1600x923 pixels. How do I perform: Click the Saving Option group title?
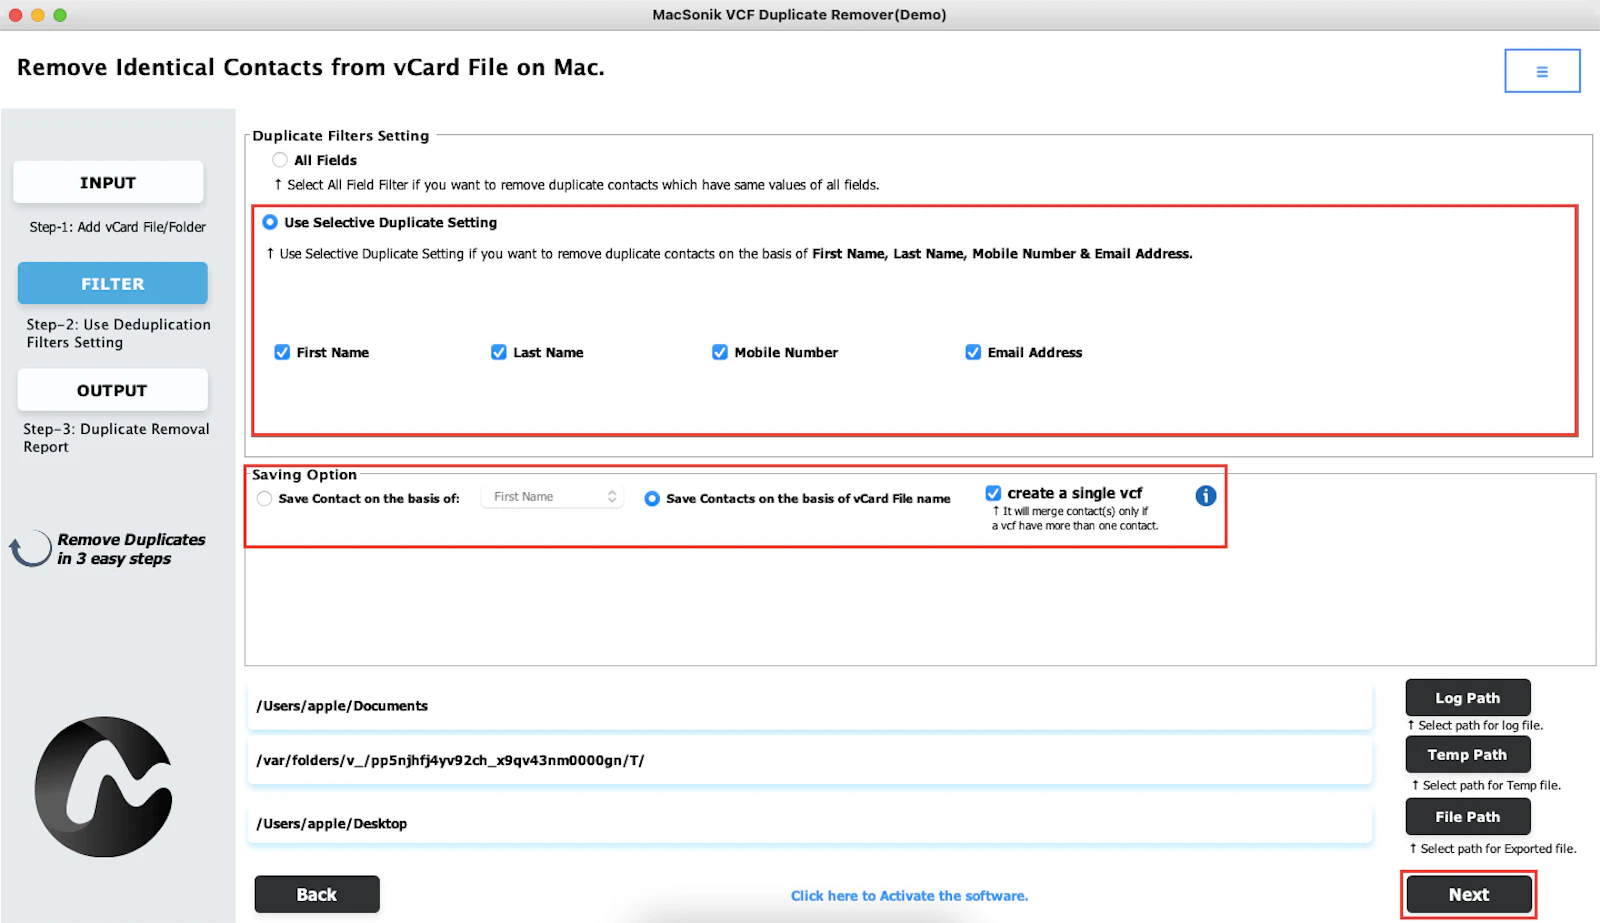point(304,475)
